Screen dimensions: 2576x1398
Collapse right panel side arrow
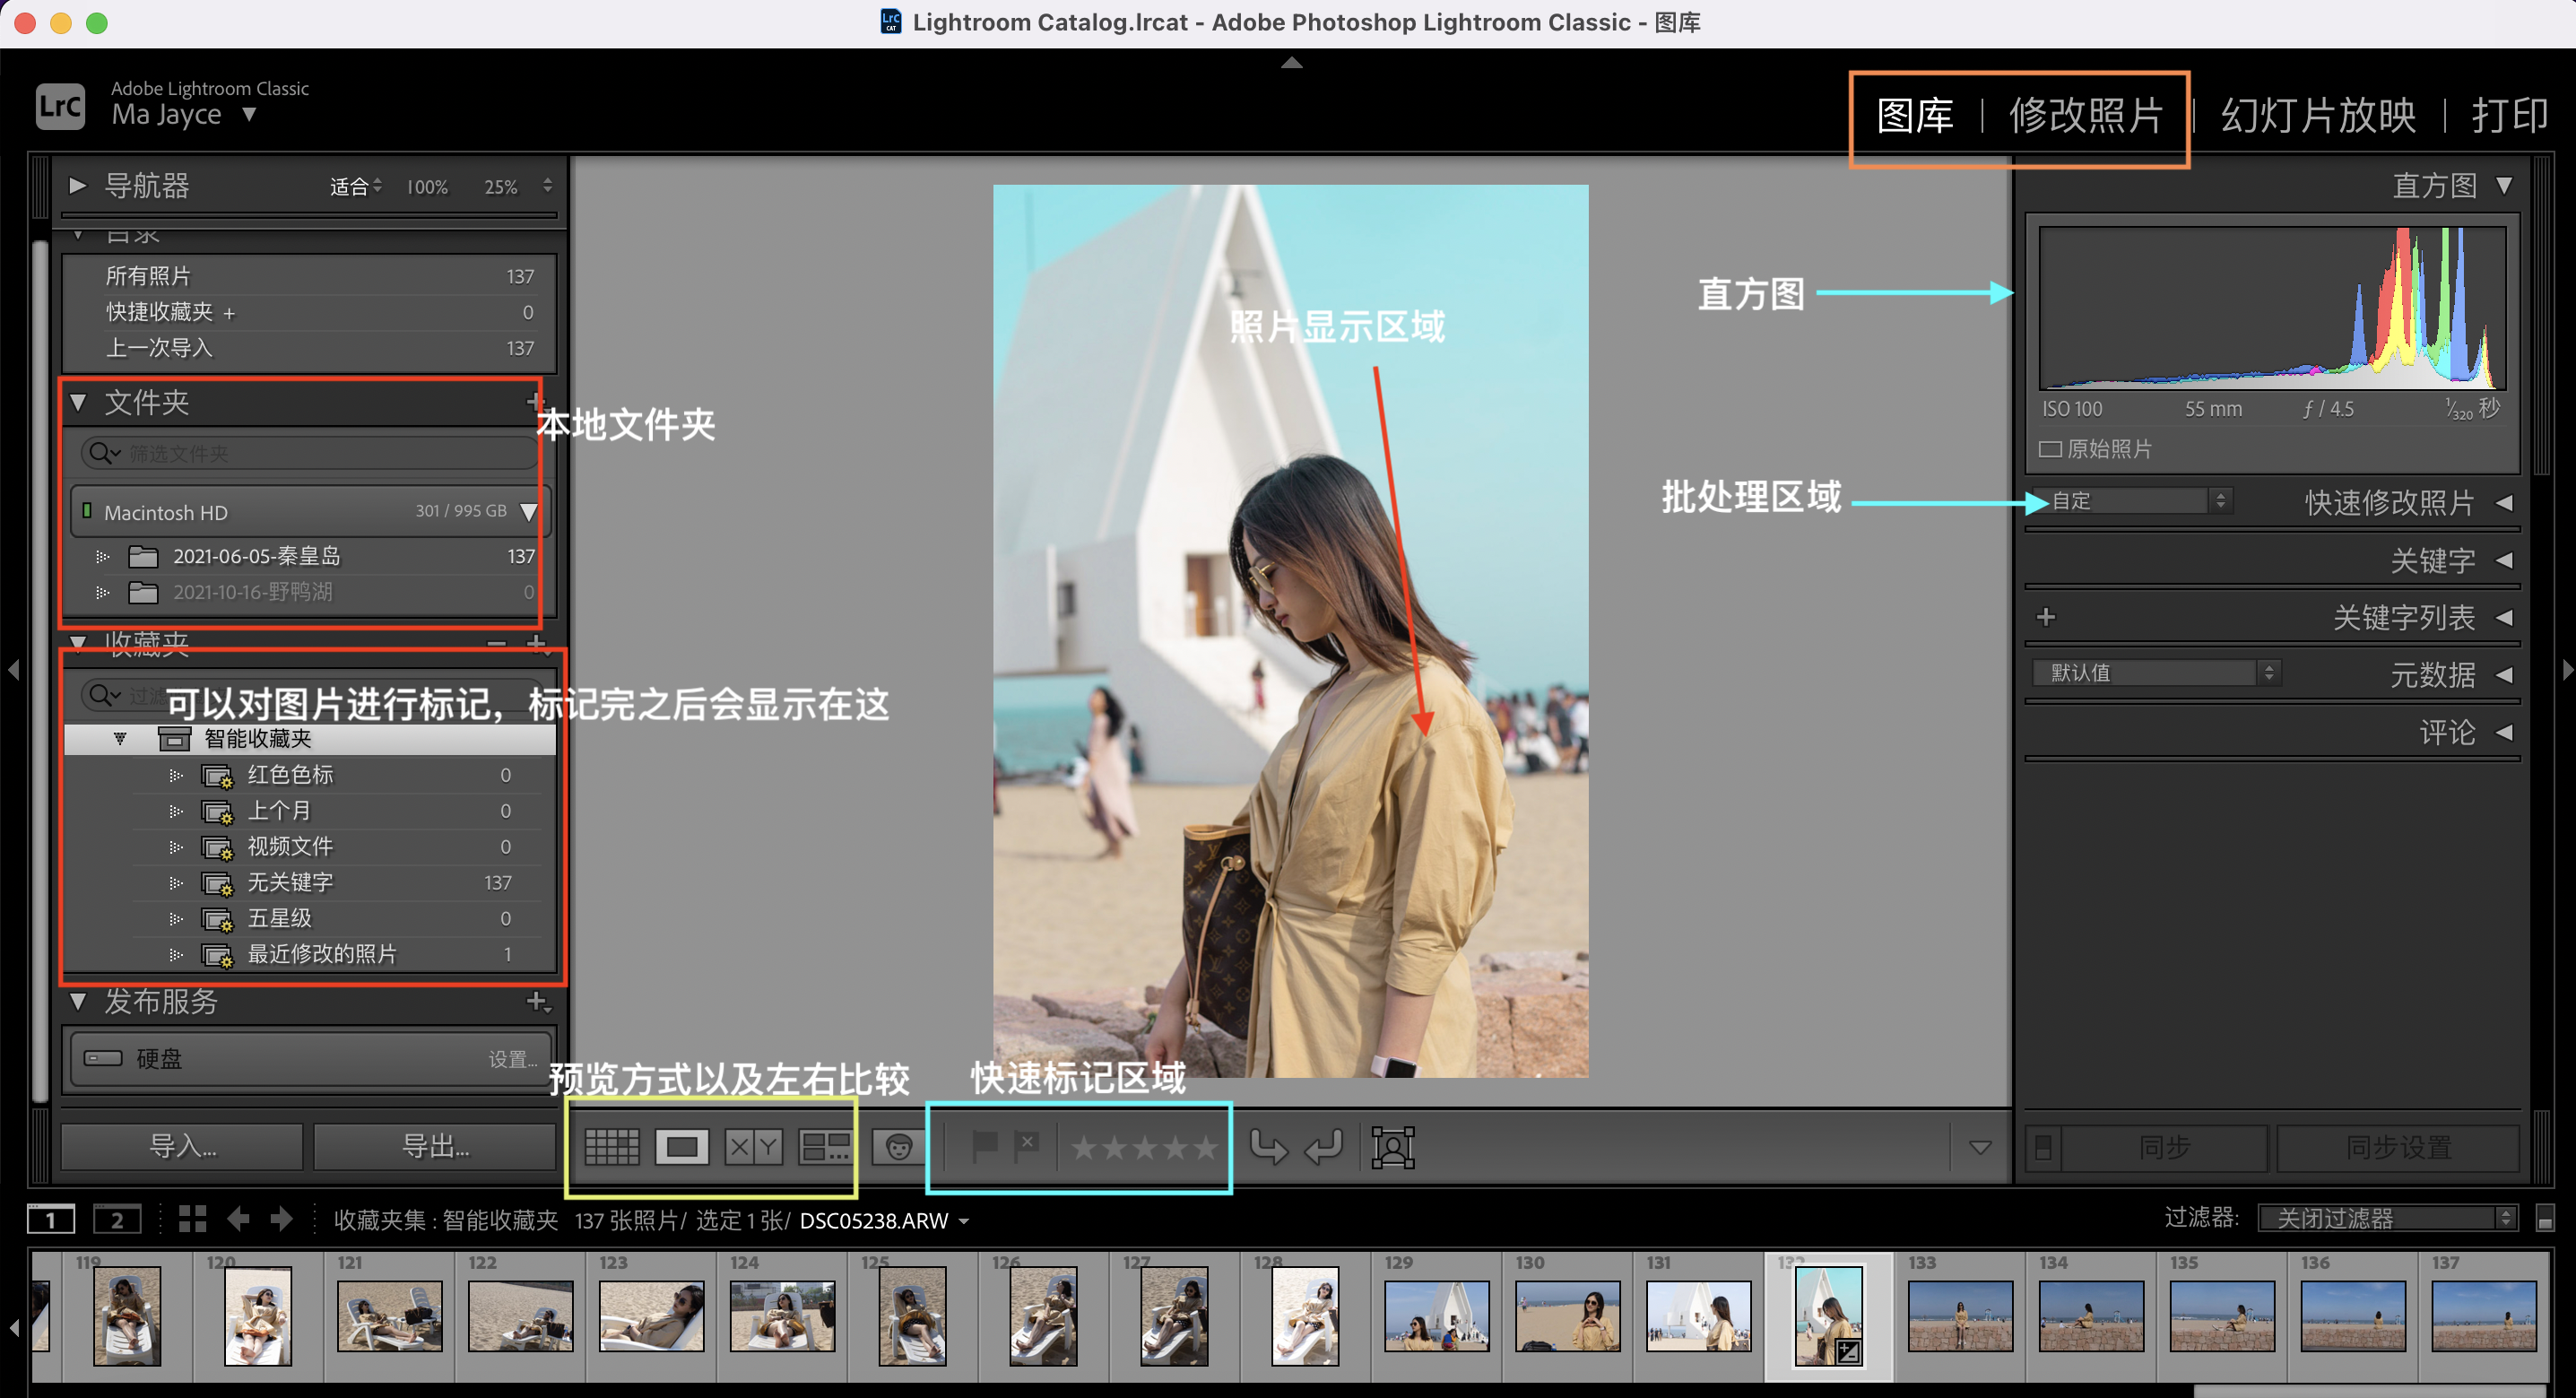point(2566,669)
